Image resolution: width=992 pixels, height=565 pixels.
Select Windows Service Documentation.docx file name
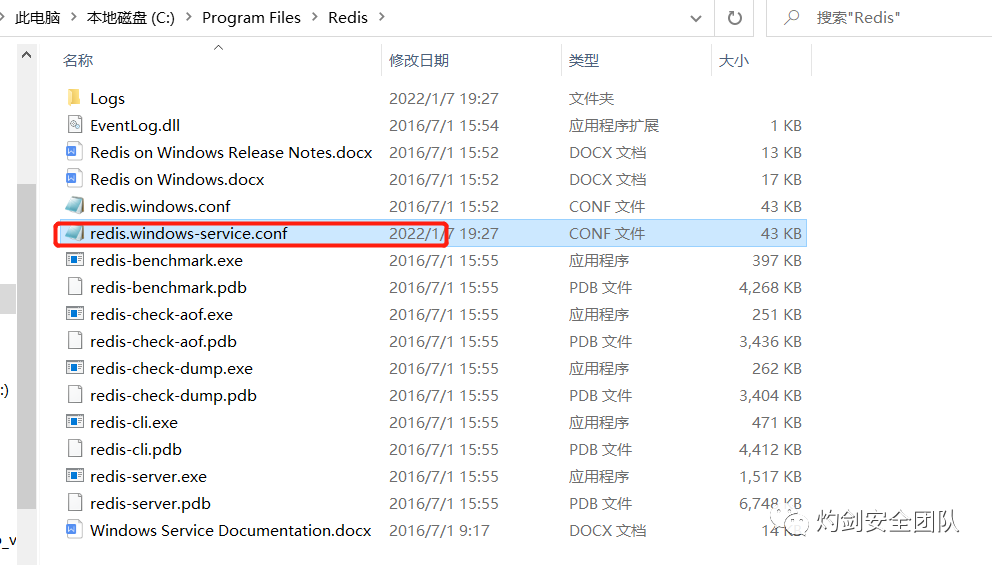pyautogui.click(x=231, y=530)
